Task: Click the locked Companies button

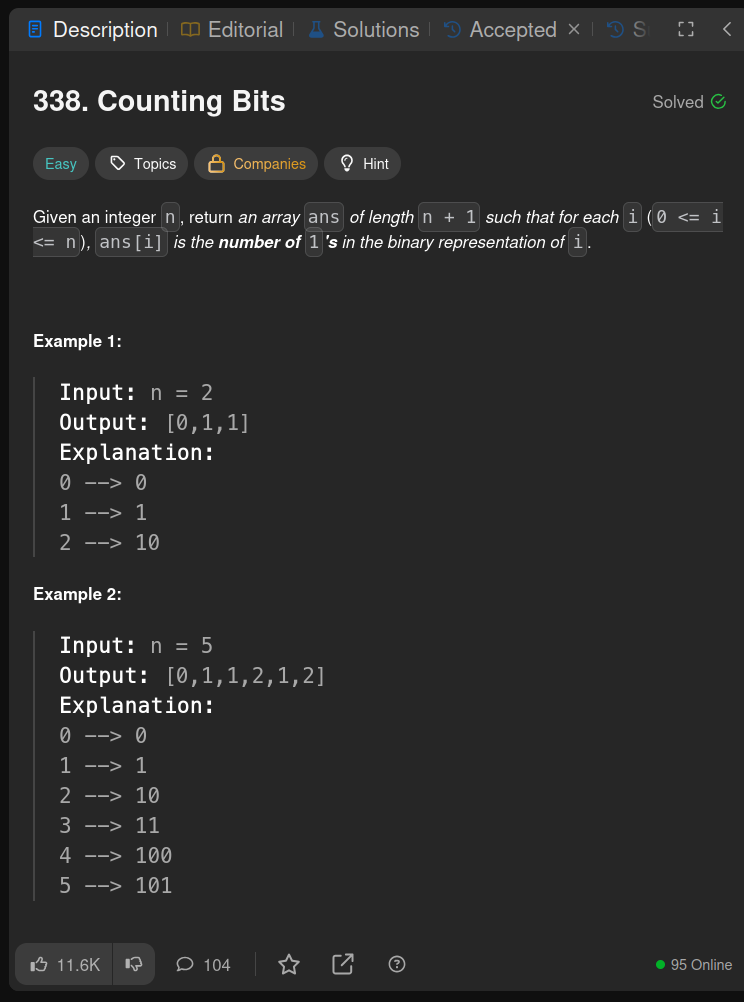Action: [x=256, y=164]
